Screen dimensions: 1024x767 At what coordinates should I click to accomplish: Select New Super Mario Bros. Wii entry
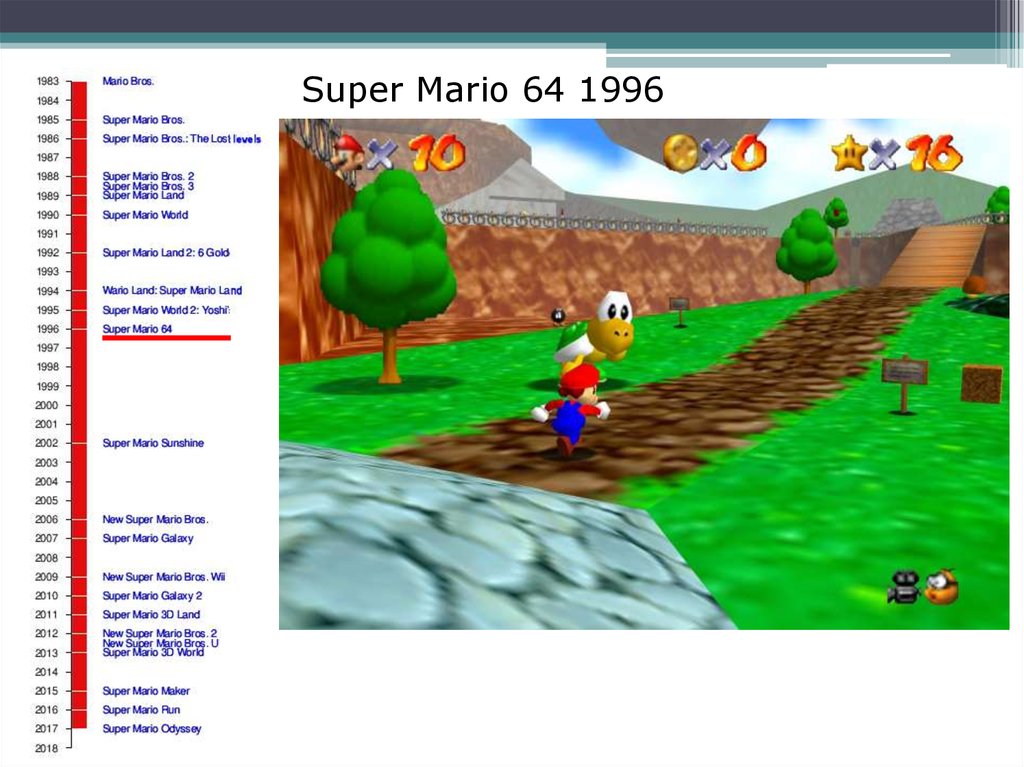tap(164, 577)
